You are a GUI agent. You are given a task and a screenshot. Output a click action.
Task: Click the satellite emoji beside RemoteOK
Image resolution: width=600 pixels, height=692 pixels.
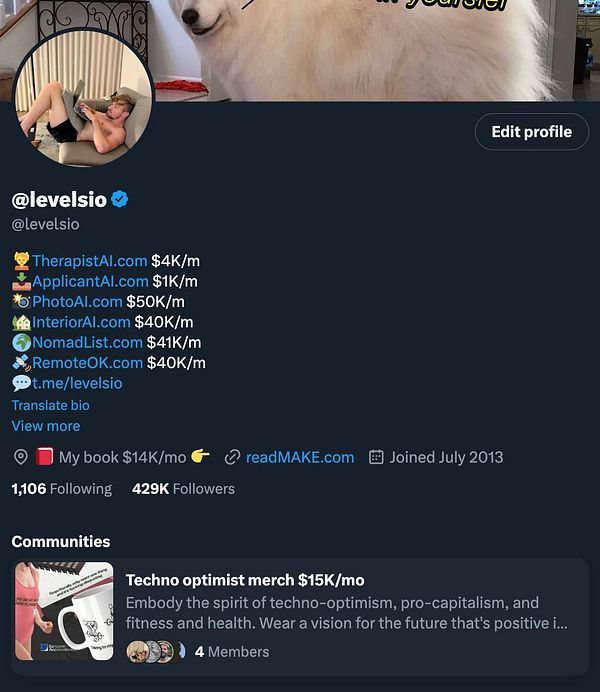pos(22,363)
